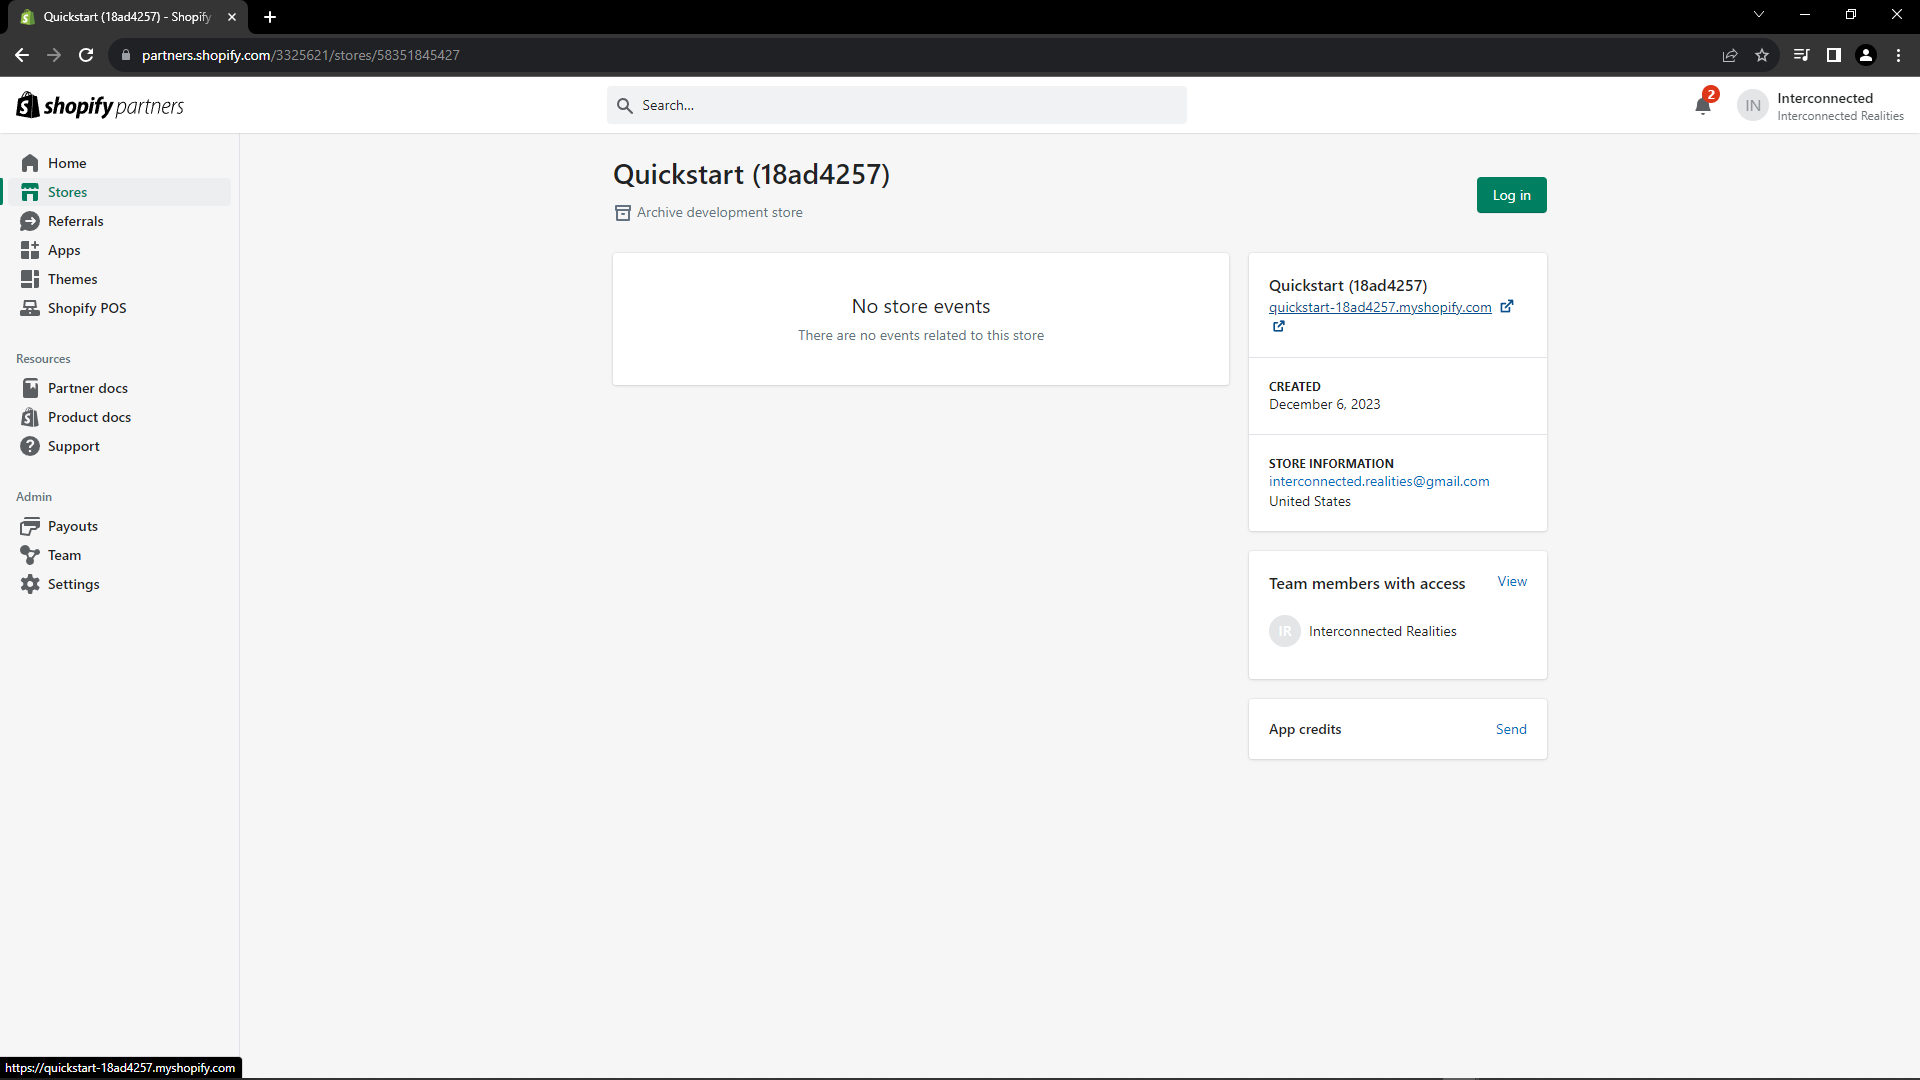Open the Stores section in the sidebar
This screenshot has width=1920, height=1080.
pos(67,191)
